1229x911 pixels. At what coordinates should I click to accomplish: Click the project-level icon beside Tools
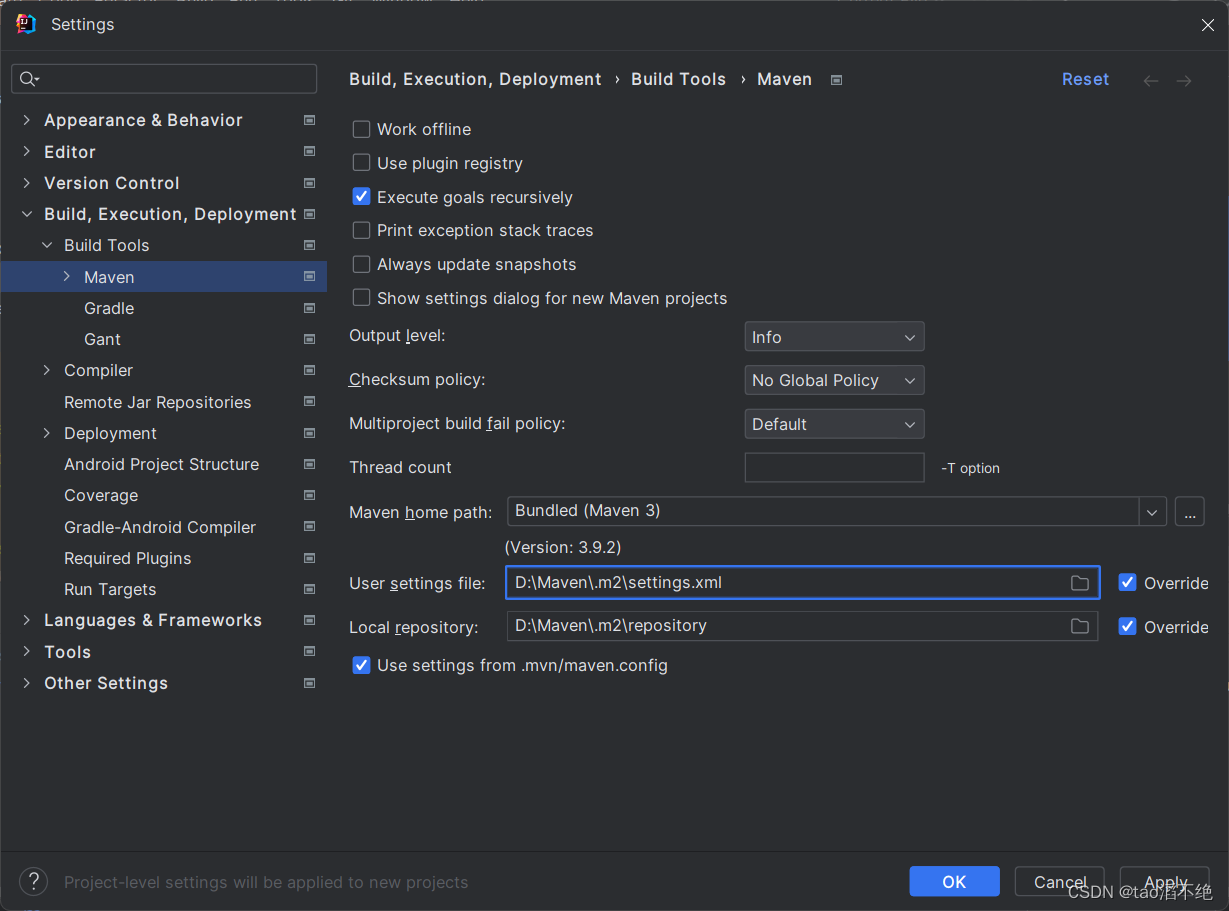coord(309,652)
